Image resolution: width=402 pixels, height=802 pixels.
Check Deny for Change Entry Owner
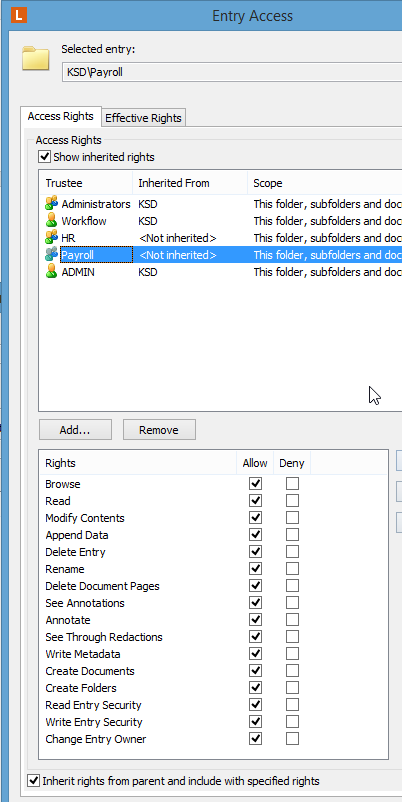pos(293,739)
